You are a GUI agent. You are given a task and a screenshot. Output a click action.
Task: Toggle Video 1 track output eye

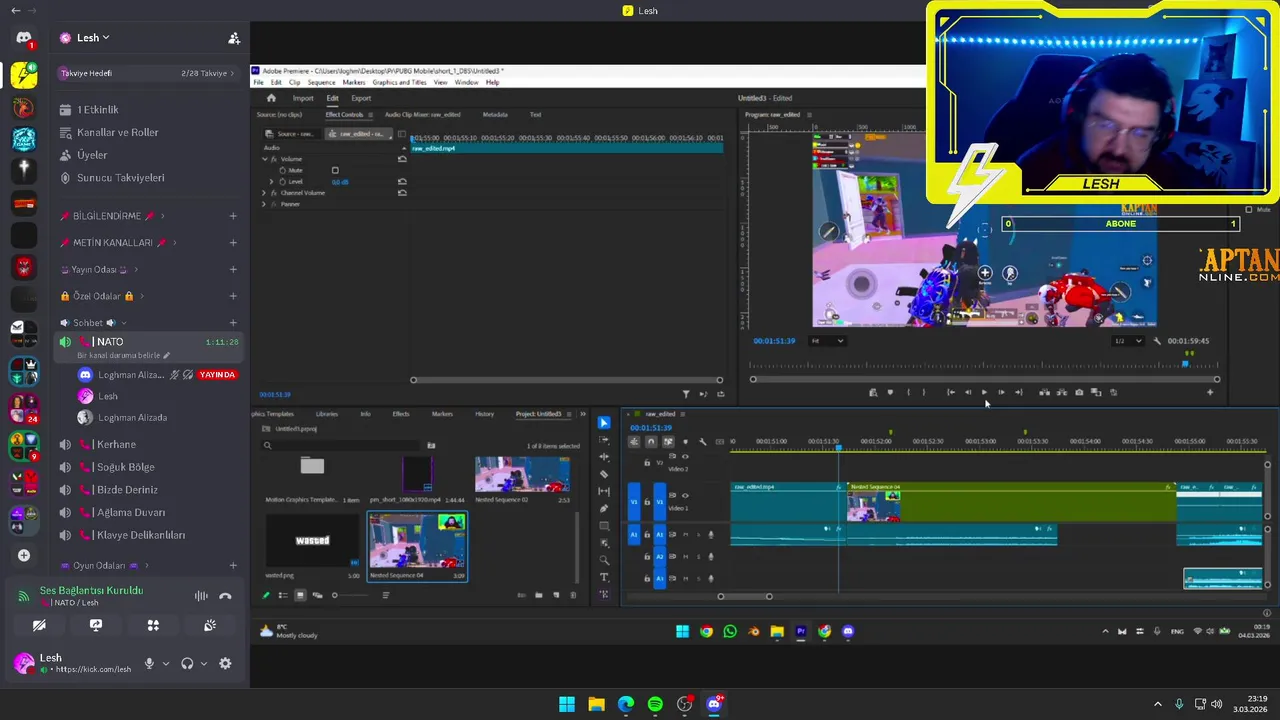click(685, 496)
